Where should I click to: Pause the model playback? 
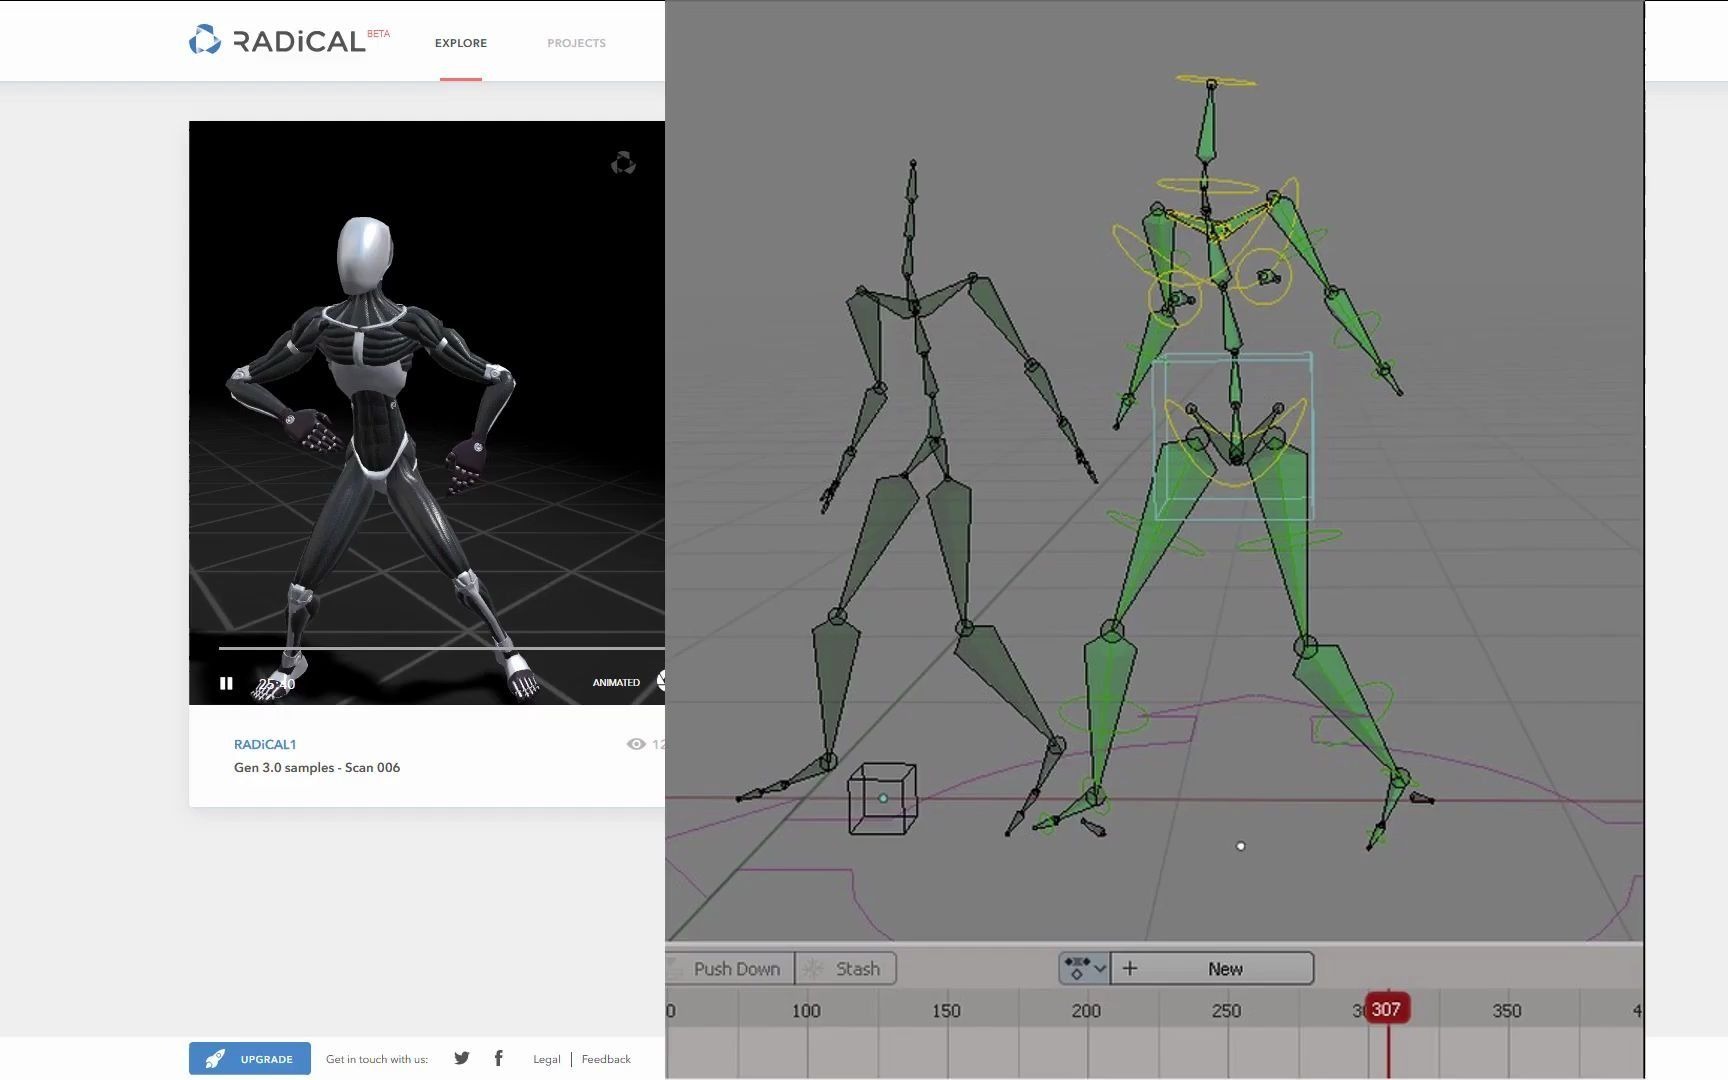227,682
